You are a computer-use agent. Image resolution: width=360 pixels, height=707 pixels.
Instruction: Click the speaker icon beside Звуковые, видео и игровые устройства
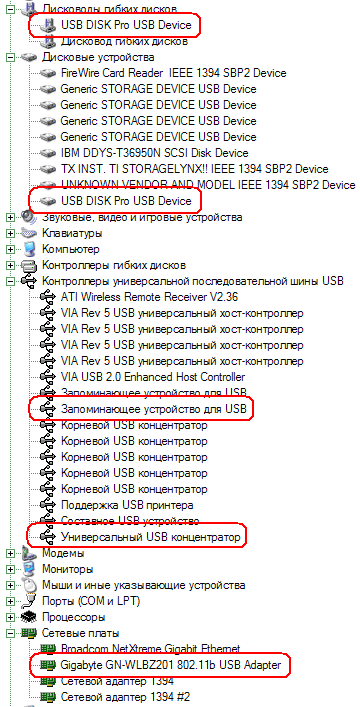(28, 217)
